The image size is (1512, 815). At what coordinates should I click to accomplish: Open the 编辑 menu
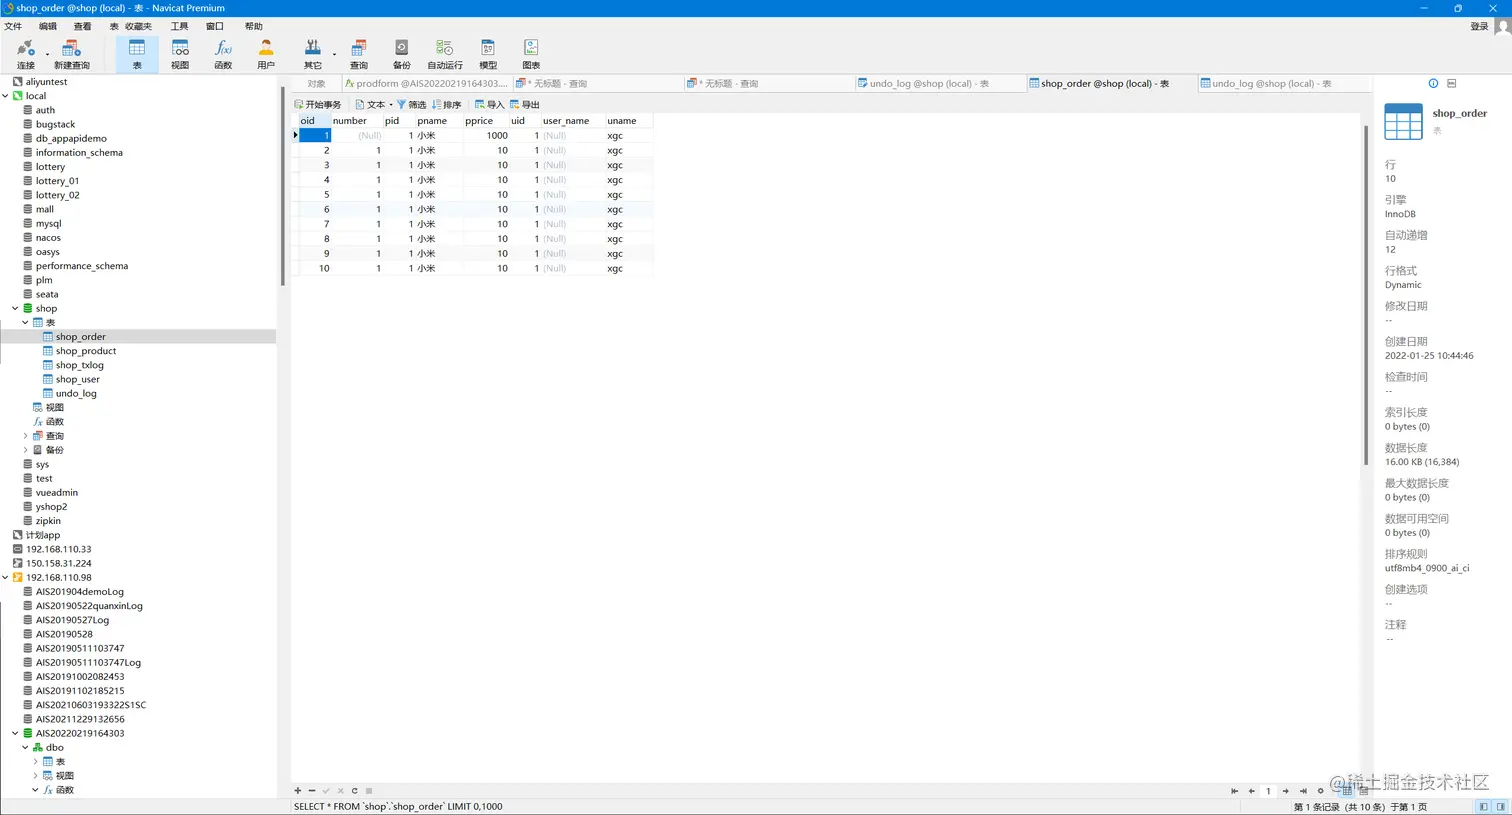(48, 26)
